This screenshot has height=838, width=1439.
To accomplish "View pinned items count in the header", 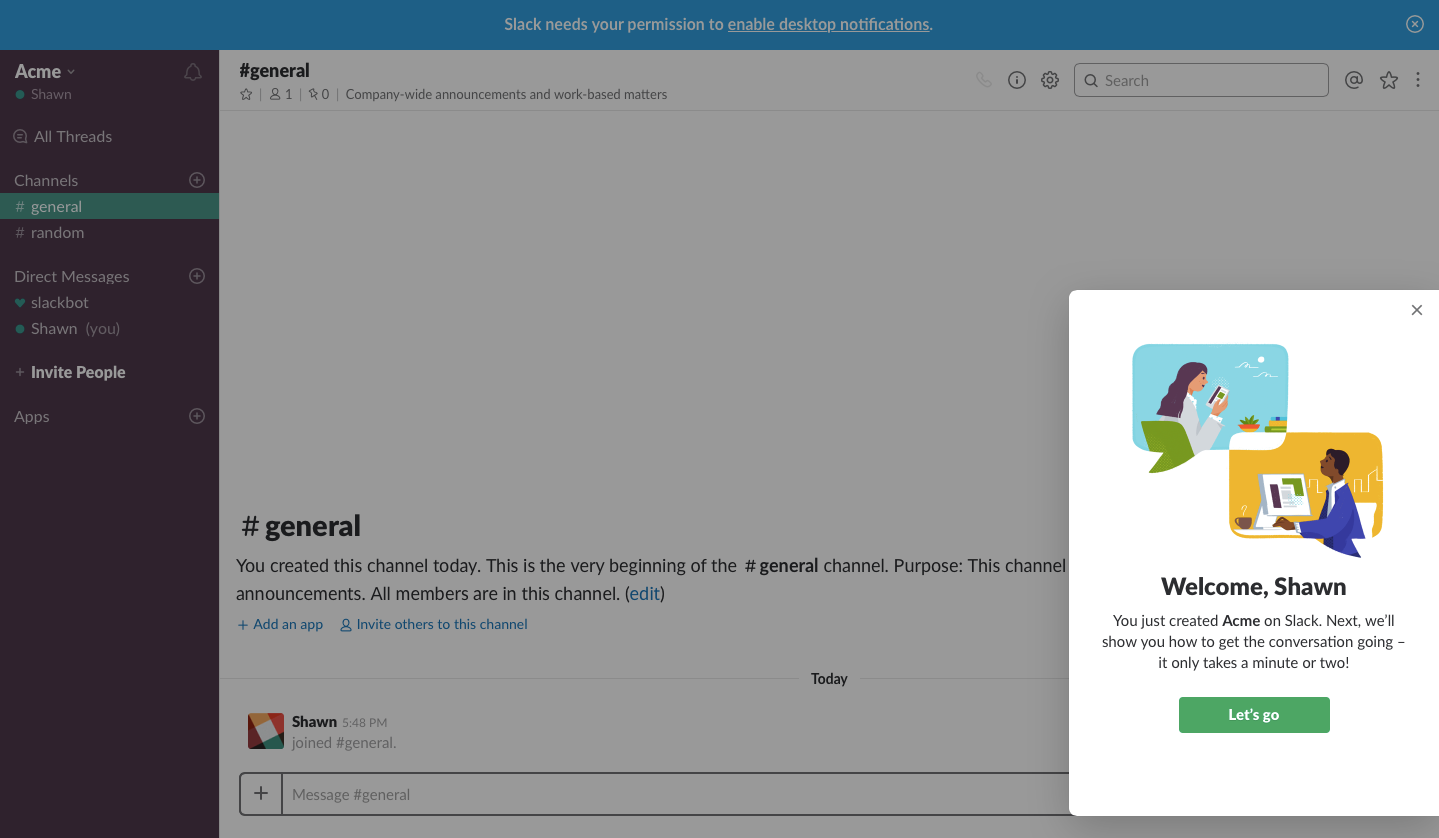I will coord(318,94).
